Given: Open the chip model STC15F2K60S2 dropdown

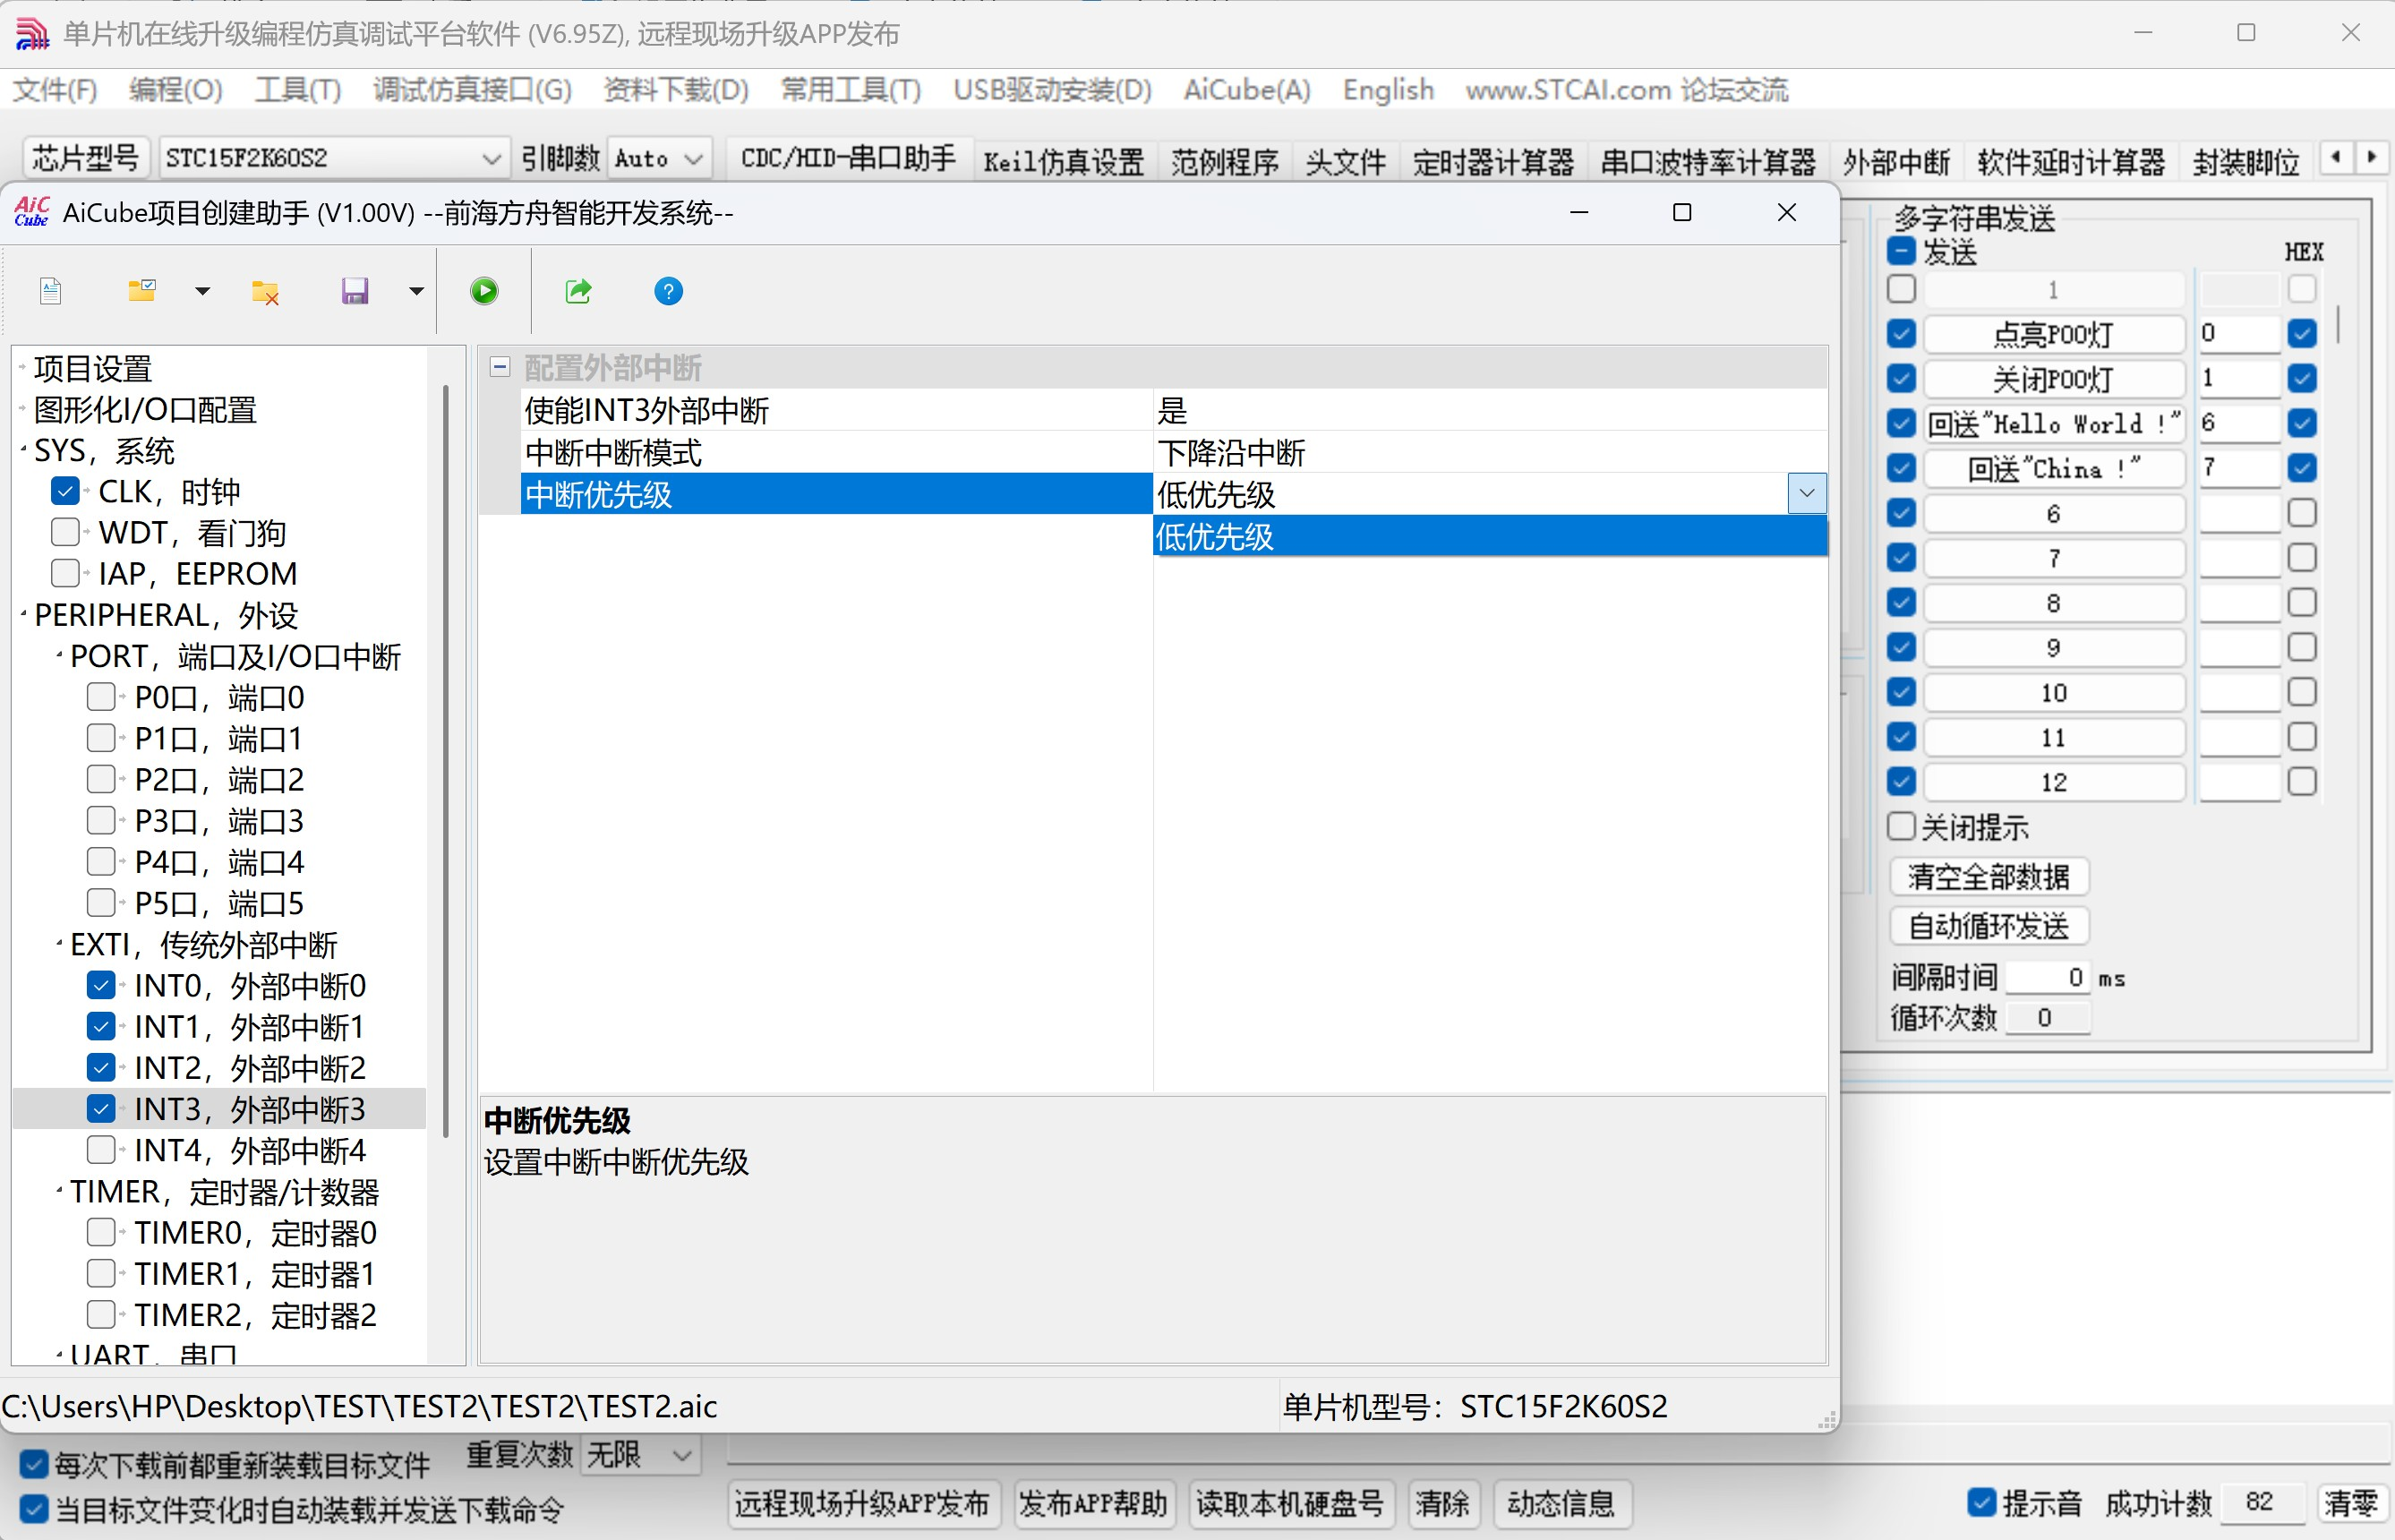Looking at the screenshot, I should pos(491,158).
